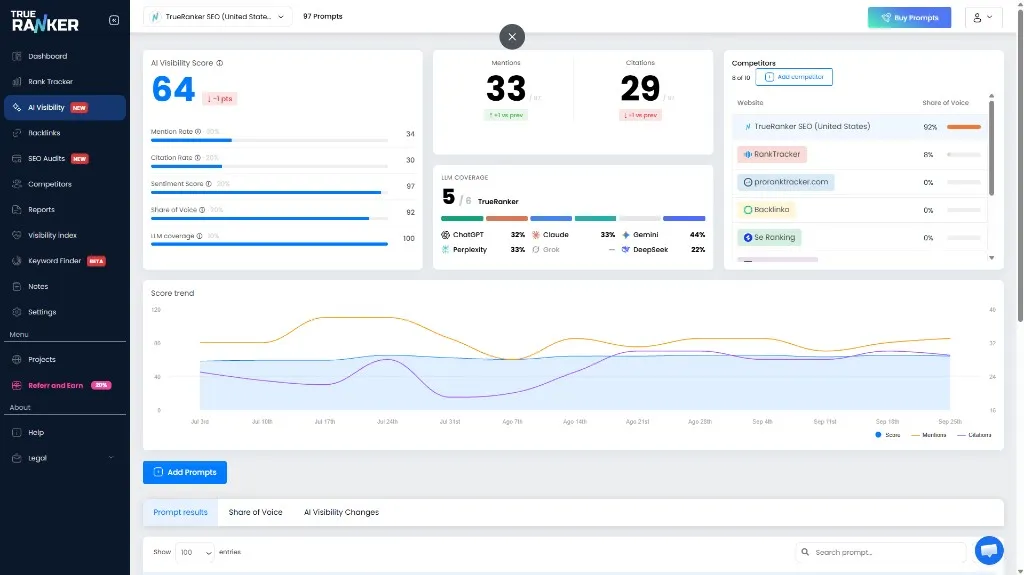
Task: Click info icon beside Mention Rate
Action: tap(198, 132)
